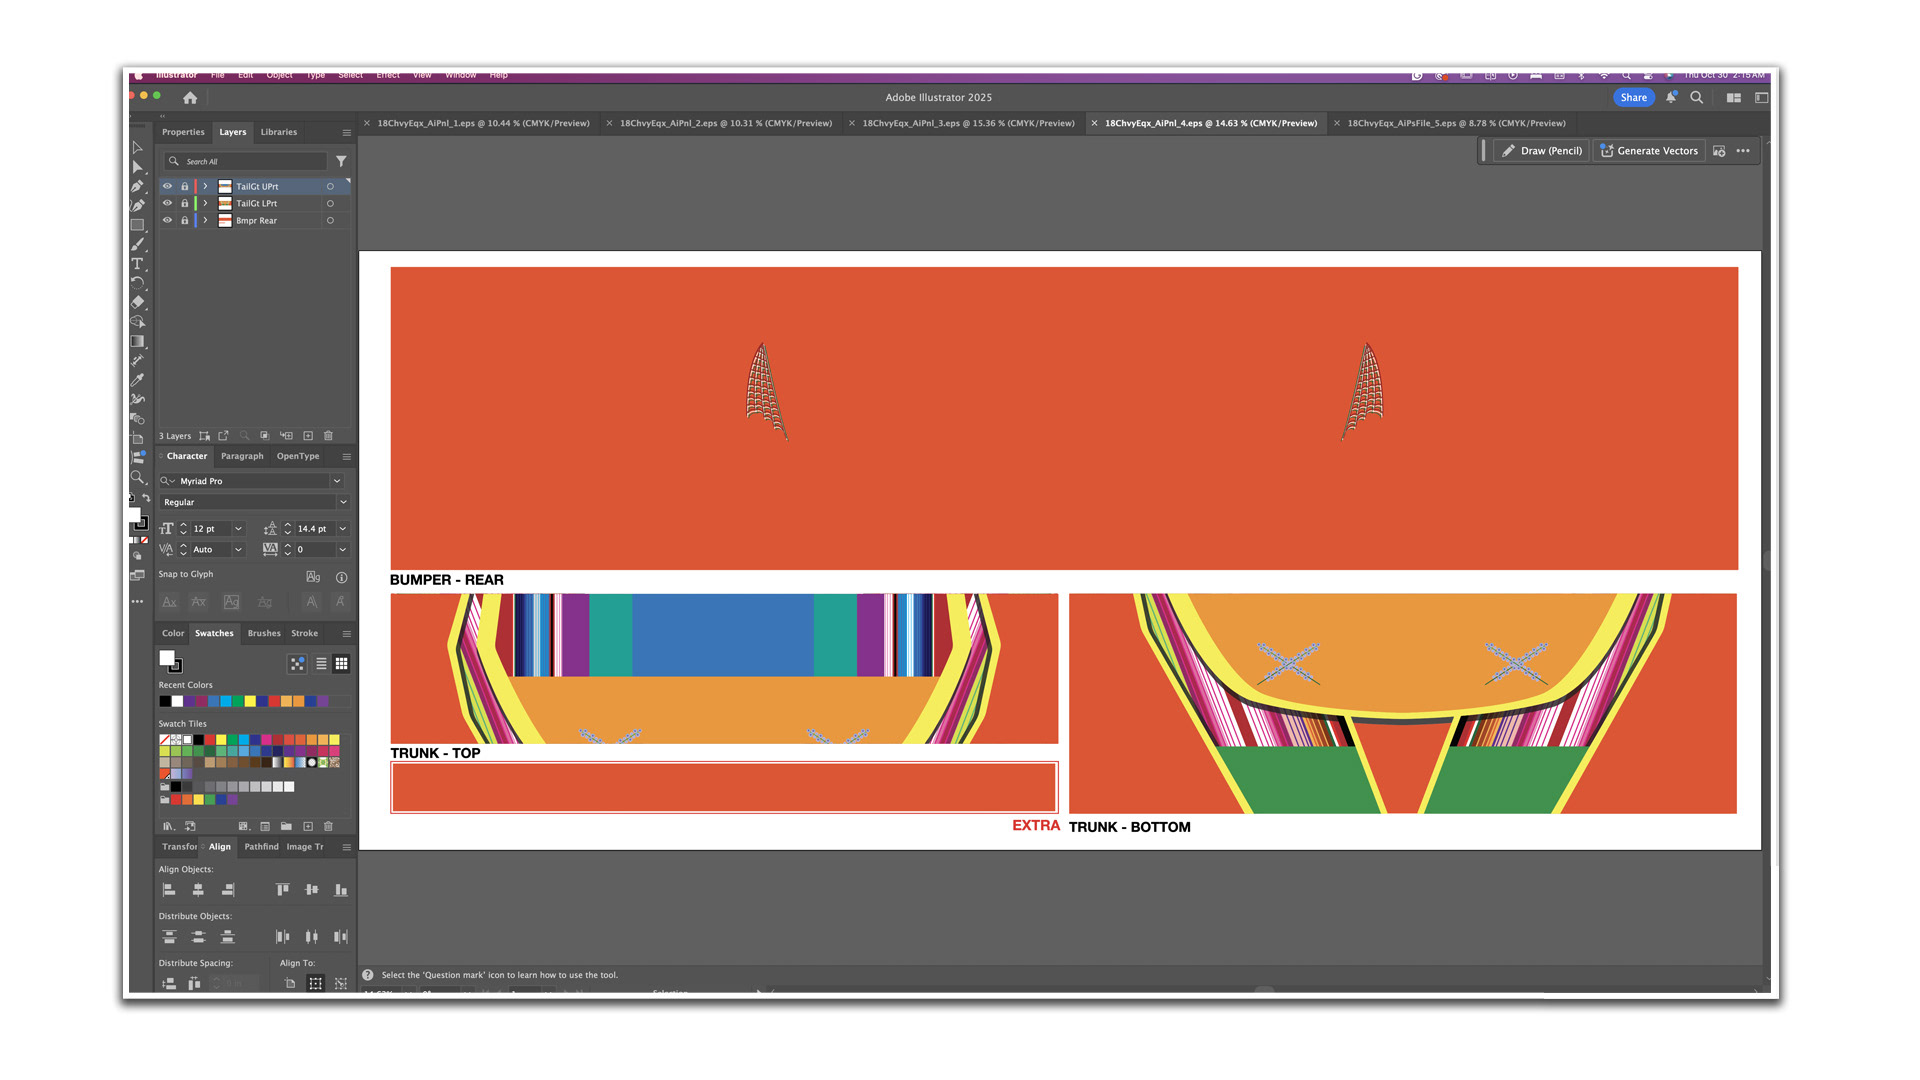Select the Gradient tool
1920x1080 pixels.
138,342
